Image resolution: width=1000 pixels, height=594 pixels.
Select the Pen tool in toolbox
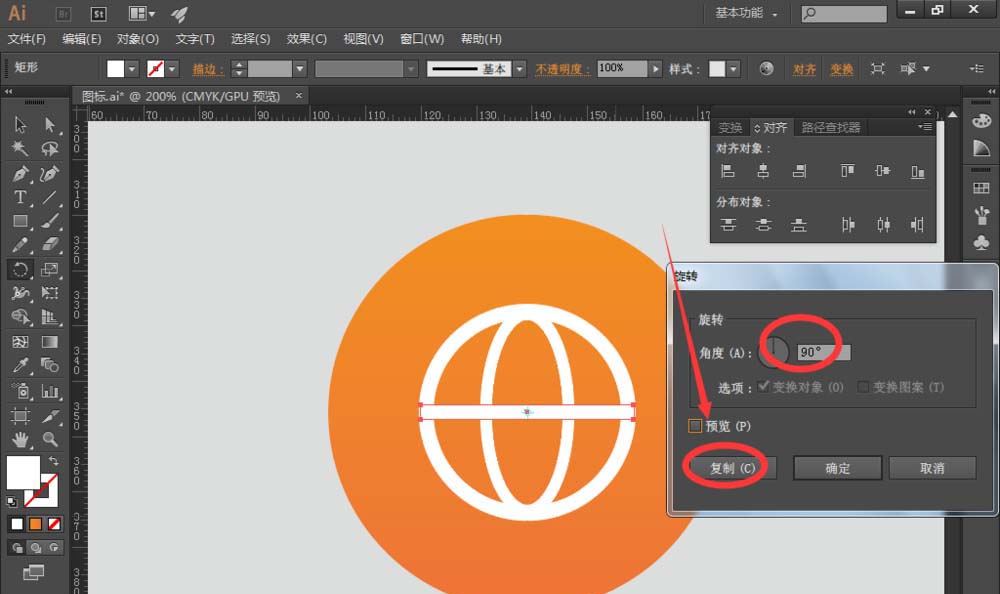(x=20, y=173)
